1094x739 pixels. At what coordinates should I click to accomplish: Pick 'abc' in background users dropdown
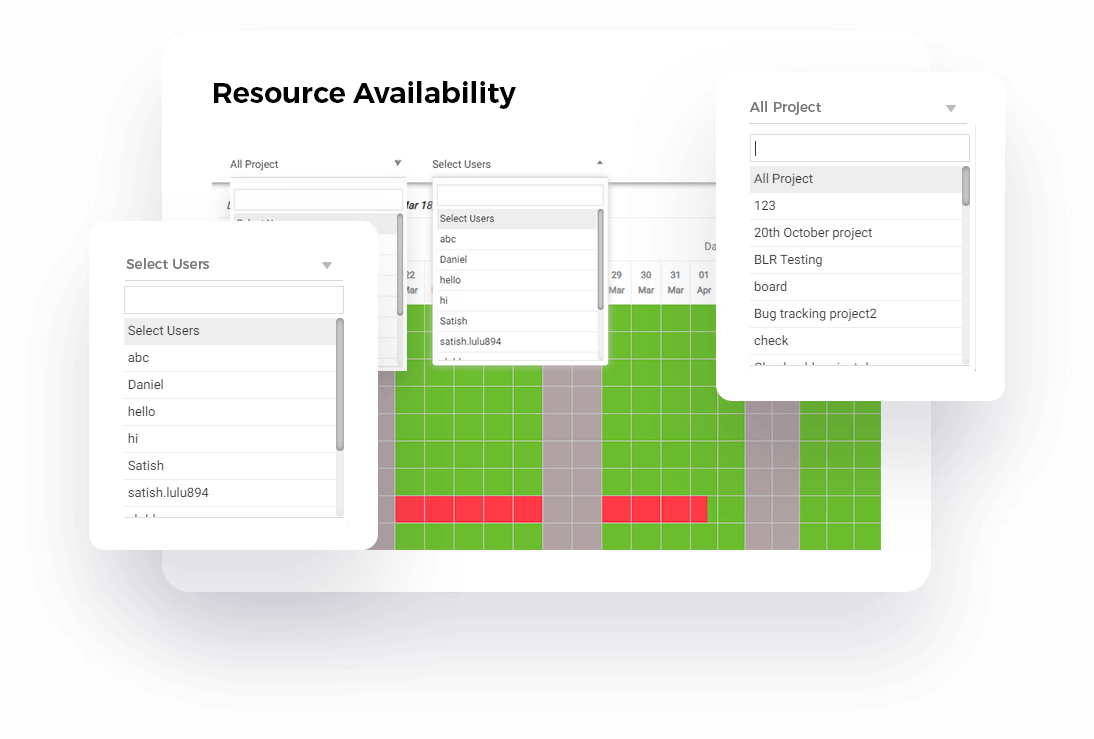point(517,239)
